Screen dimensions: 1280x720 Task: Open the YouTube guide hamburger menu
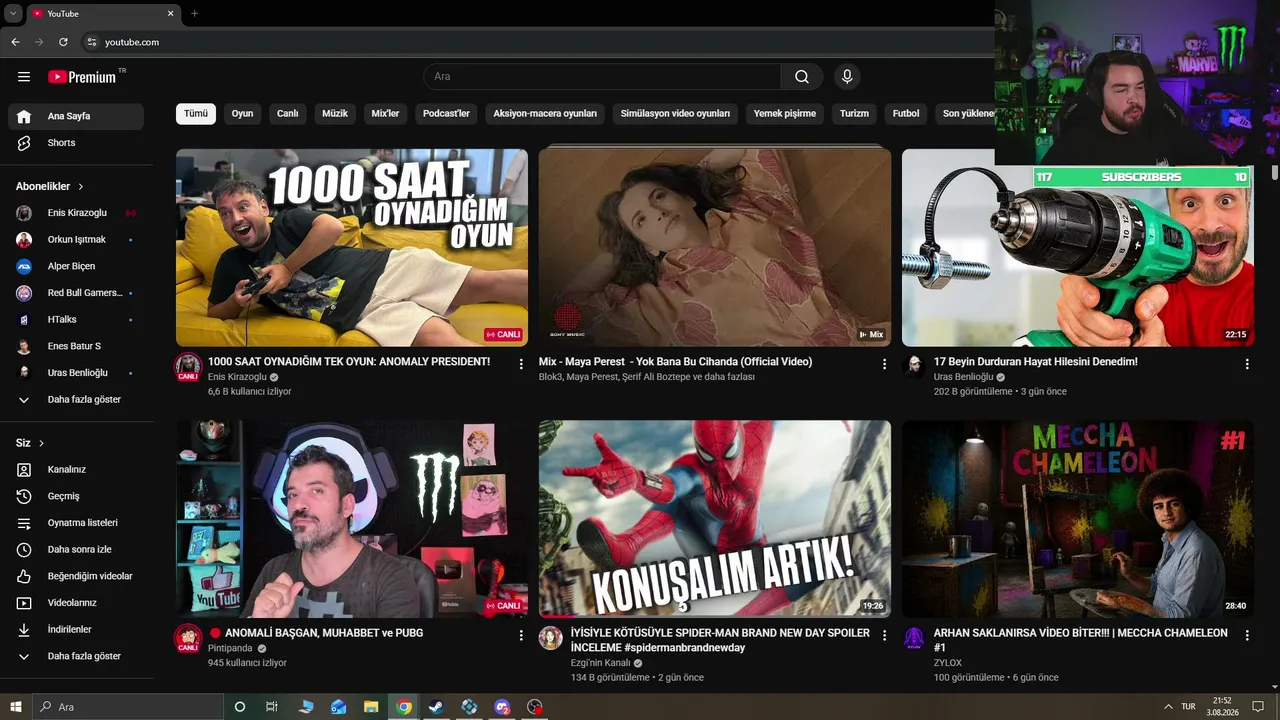(24, 77)
